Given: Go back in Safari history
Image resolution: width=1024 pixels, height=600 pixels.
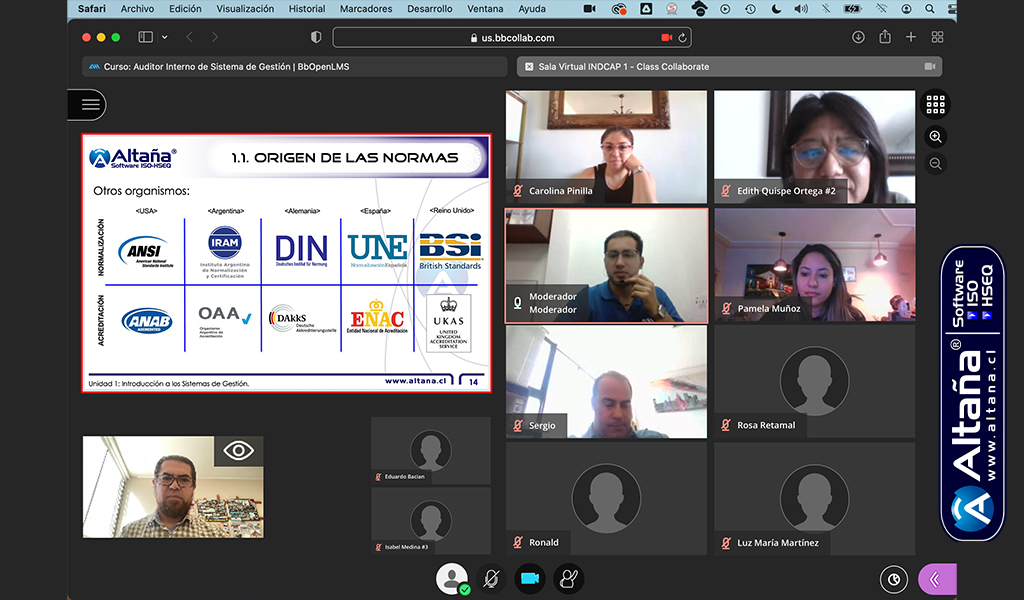Looking at the screenshot, I should (x=189, y=37).
